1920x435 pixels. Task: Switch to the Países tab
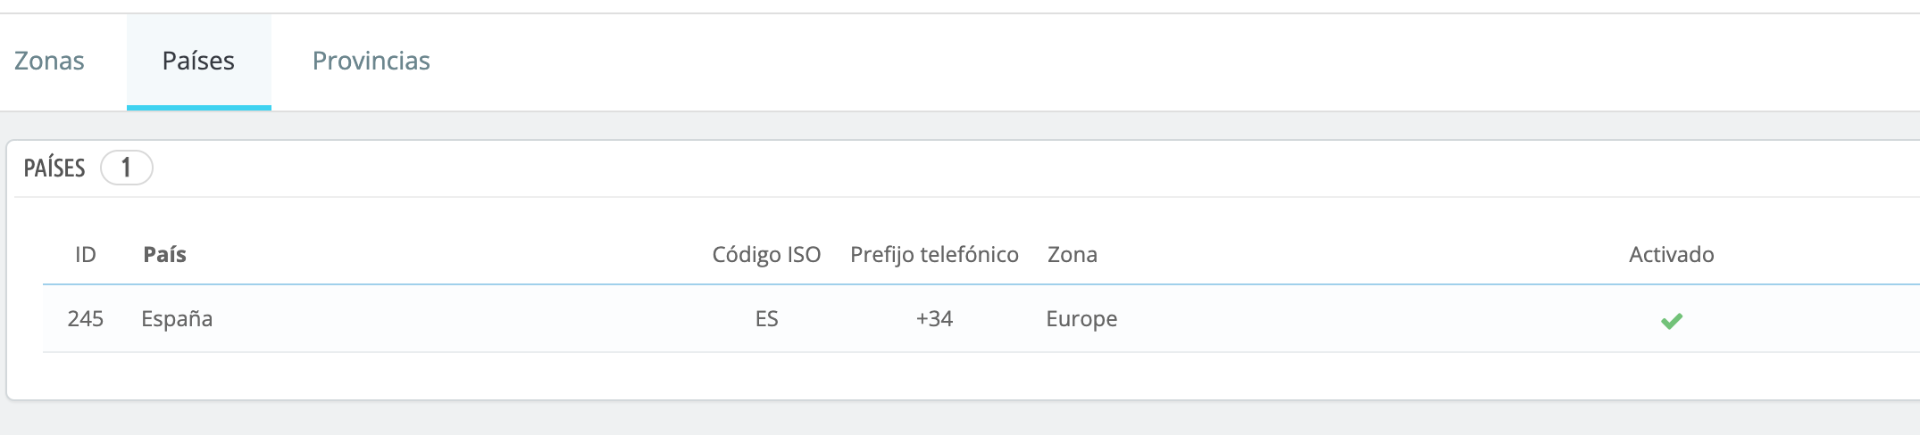198,61
